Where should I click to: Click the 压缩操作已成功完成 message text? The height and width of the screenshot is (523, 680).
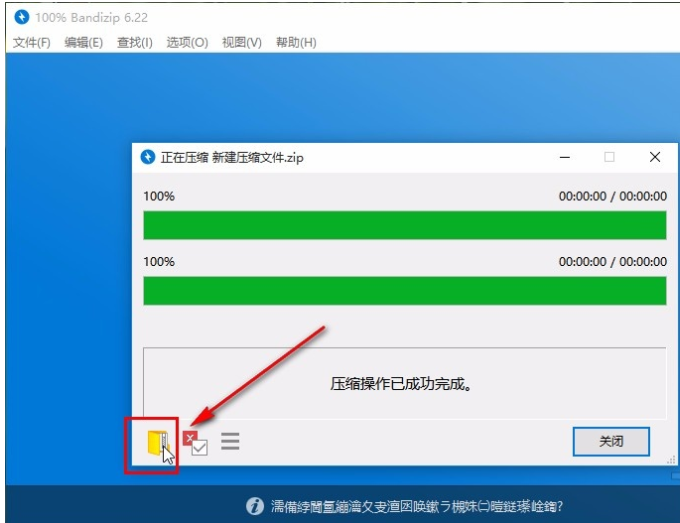401,384
